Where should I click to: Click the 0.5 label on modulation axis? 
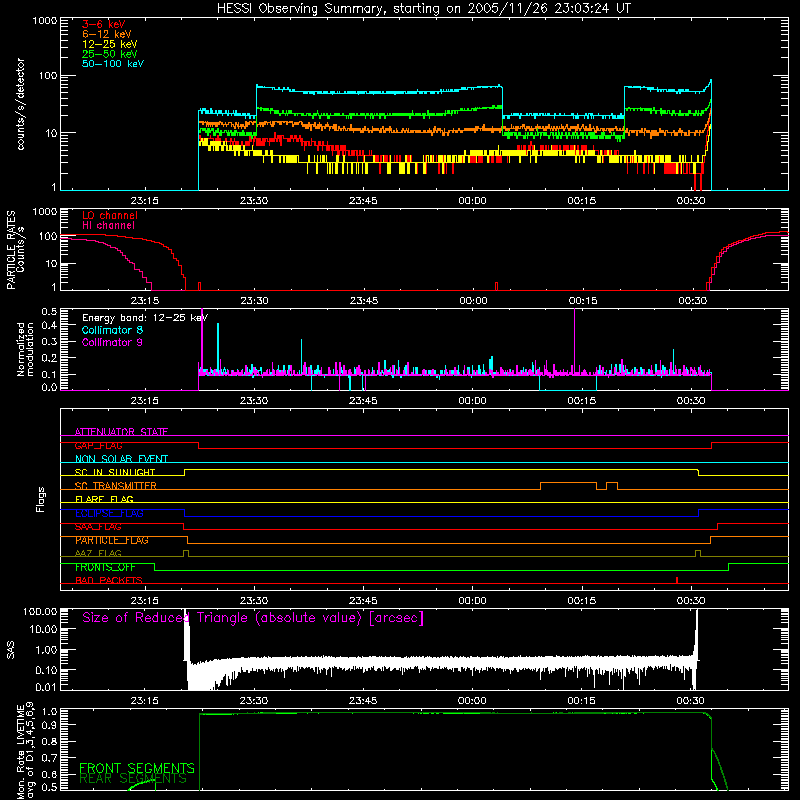49,311
